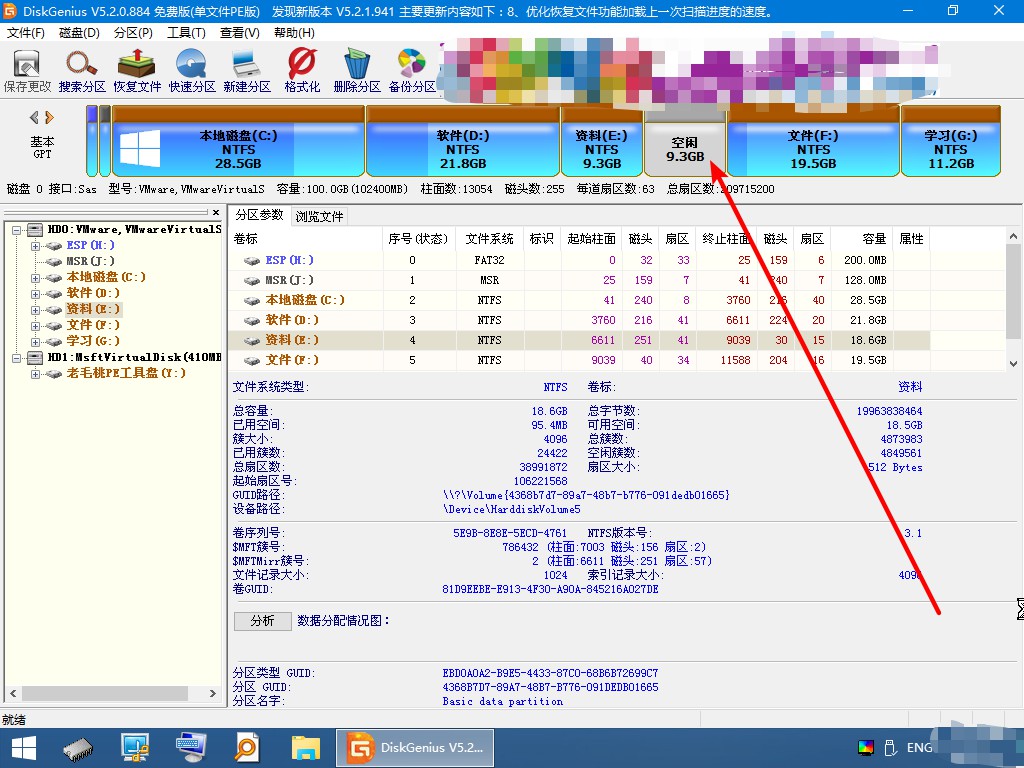Viewport: 1024px width, 768px height.
Task: Go to next disk with right arrow
Action: point(49,118)
